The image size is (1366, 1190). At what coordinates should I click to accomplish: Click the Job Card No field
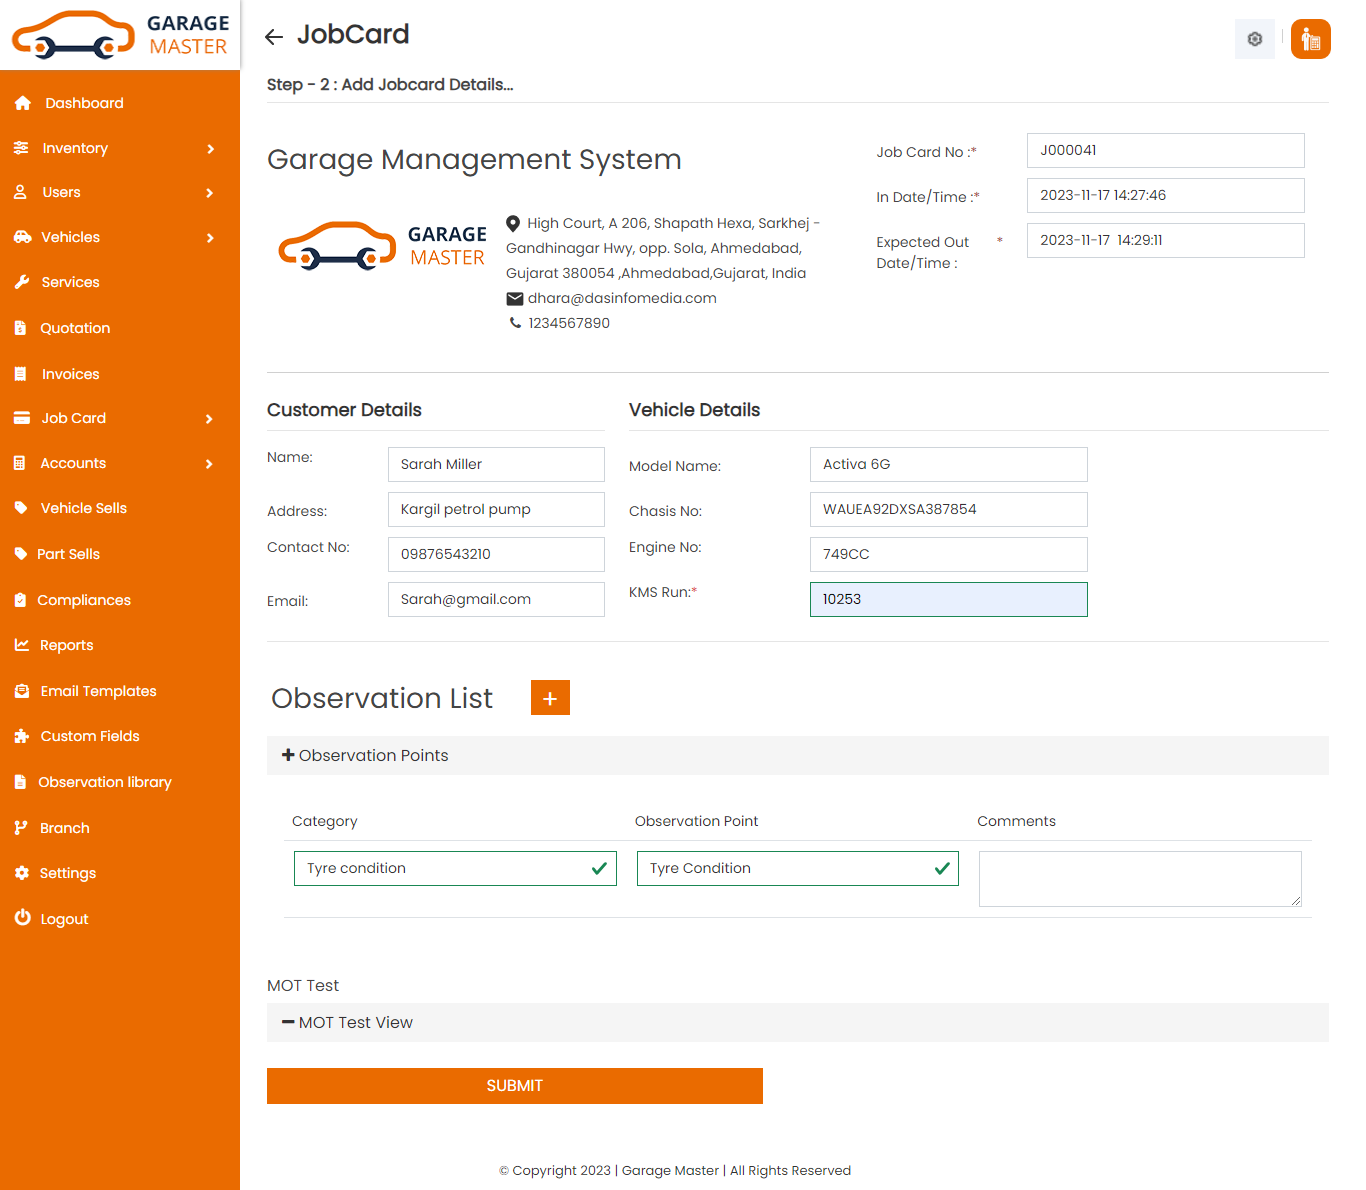click(x=1166, y=150)
